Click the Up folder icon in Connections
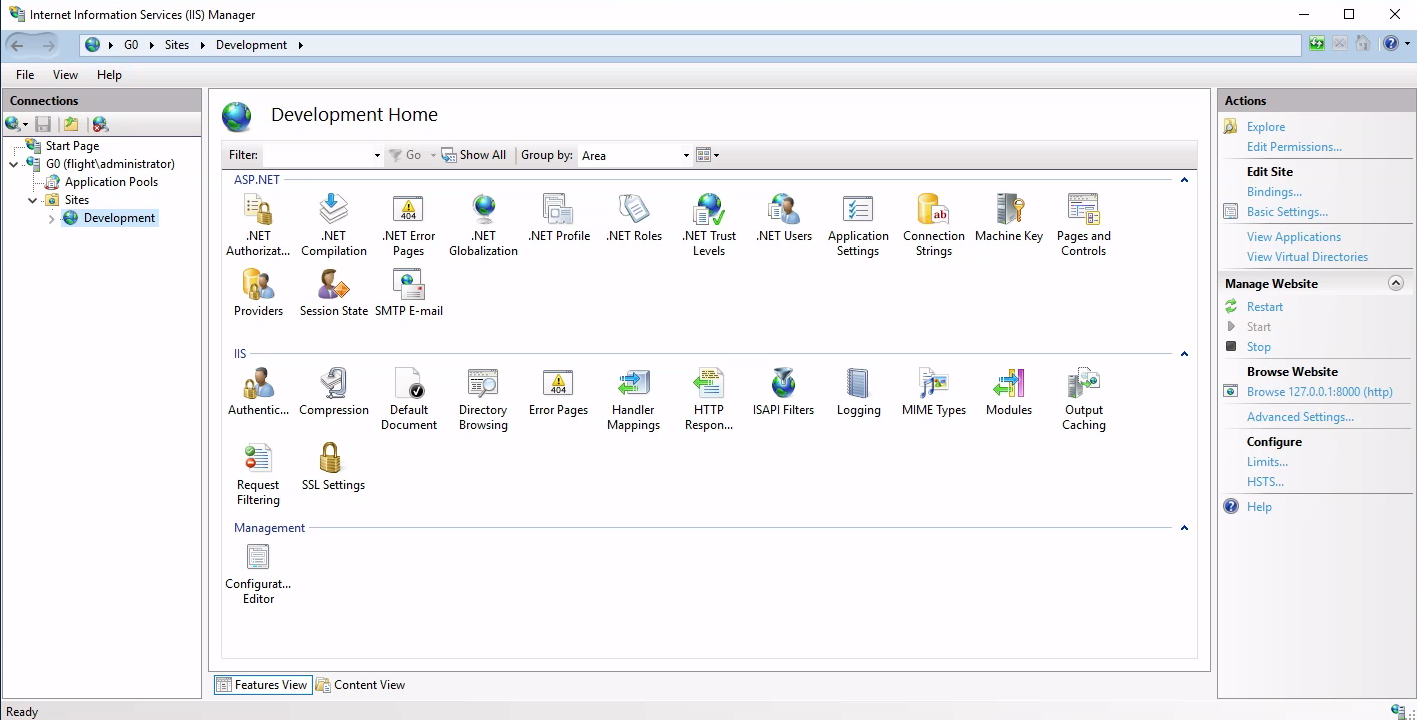This screenshot has width=1417, height=720. click(71, 124)
